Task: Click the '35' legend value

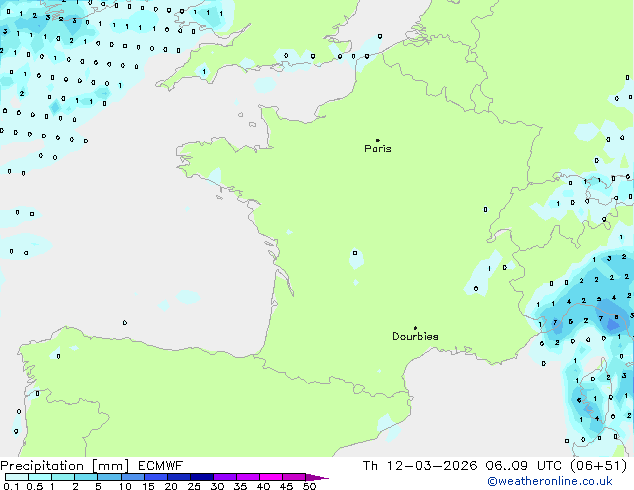Action: pyautogui.click(x=240, y=486)
